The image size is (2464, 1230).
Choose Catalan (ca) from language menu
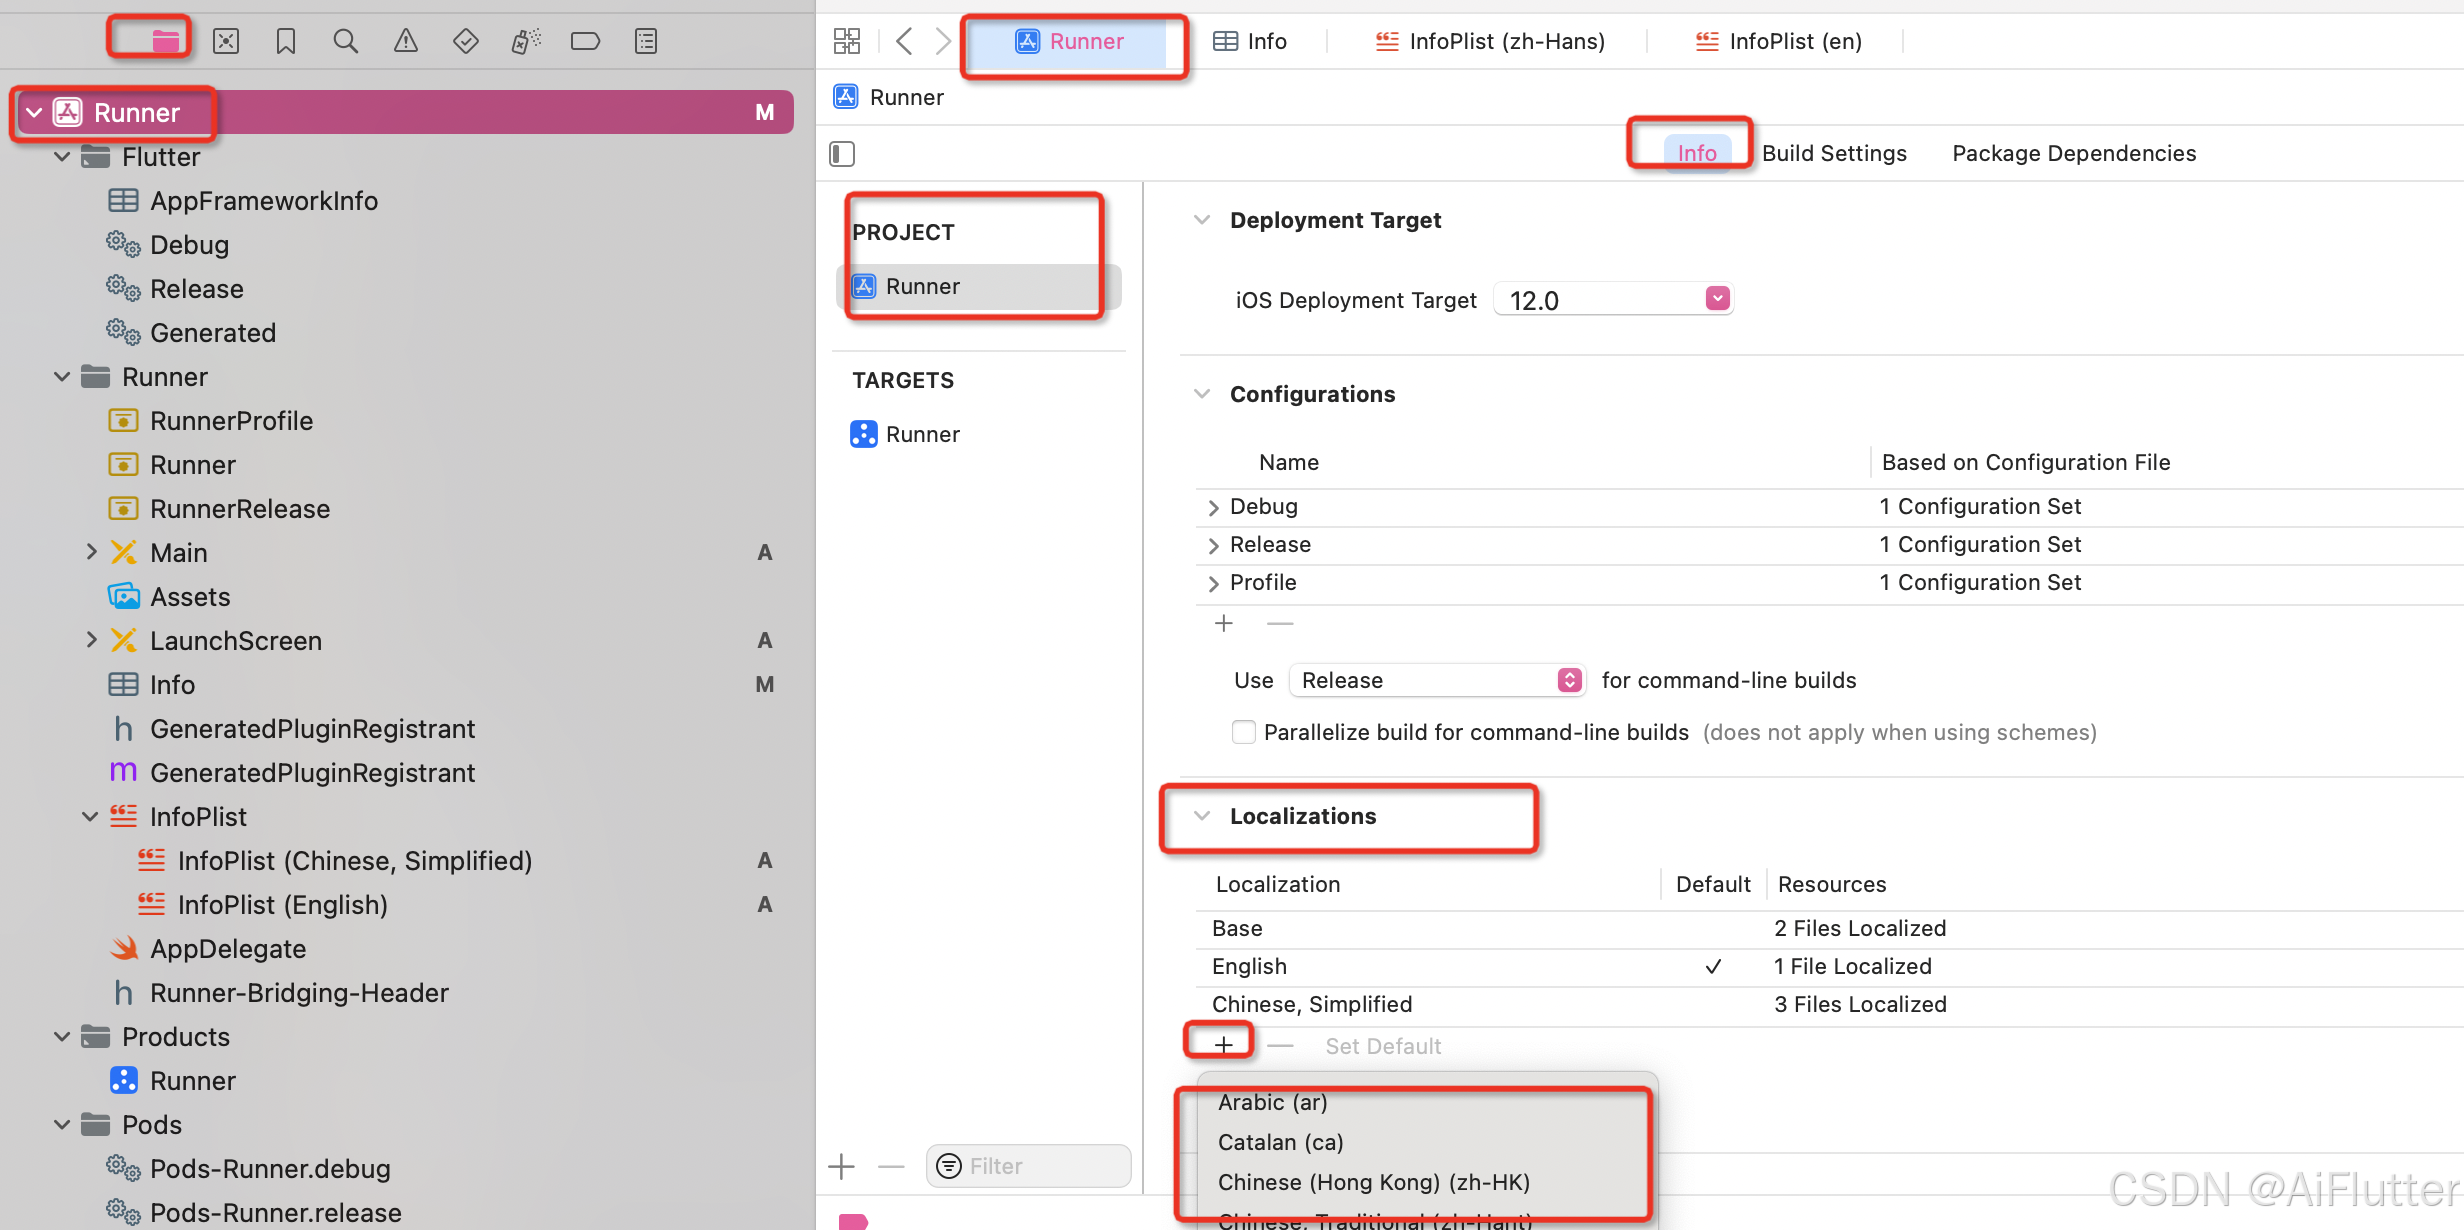[1280, 1142]
